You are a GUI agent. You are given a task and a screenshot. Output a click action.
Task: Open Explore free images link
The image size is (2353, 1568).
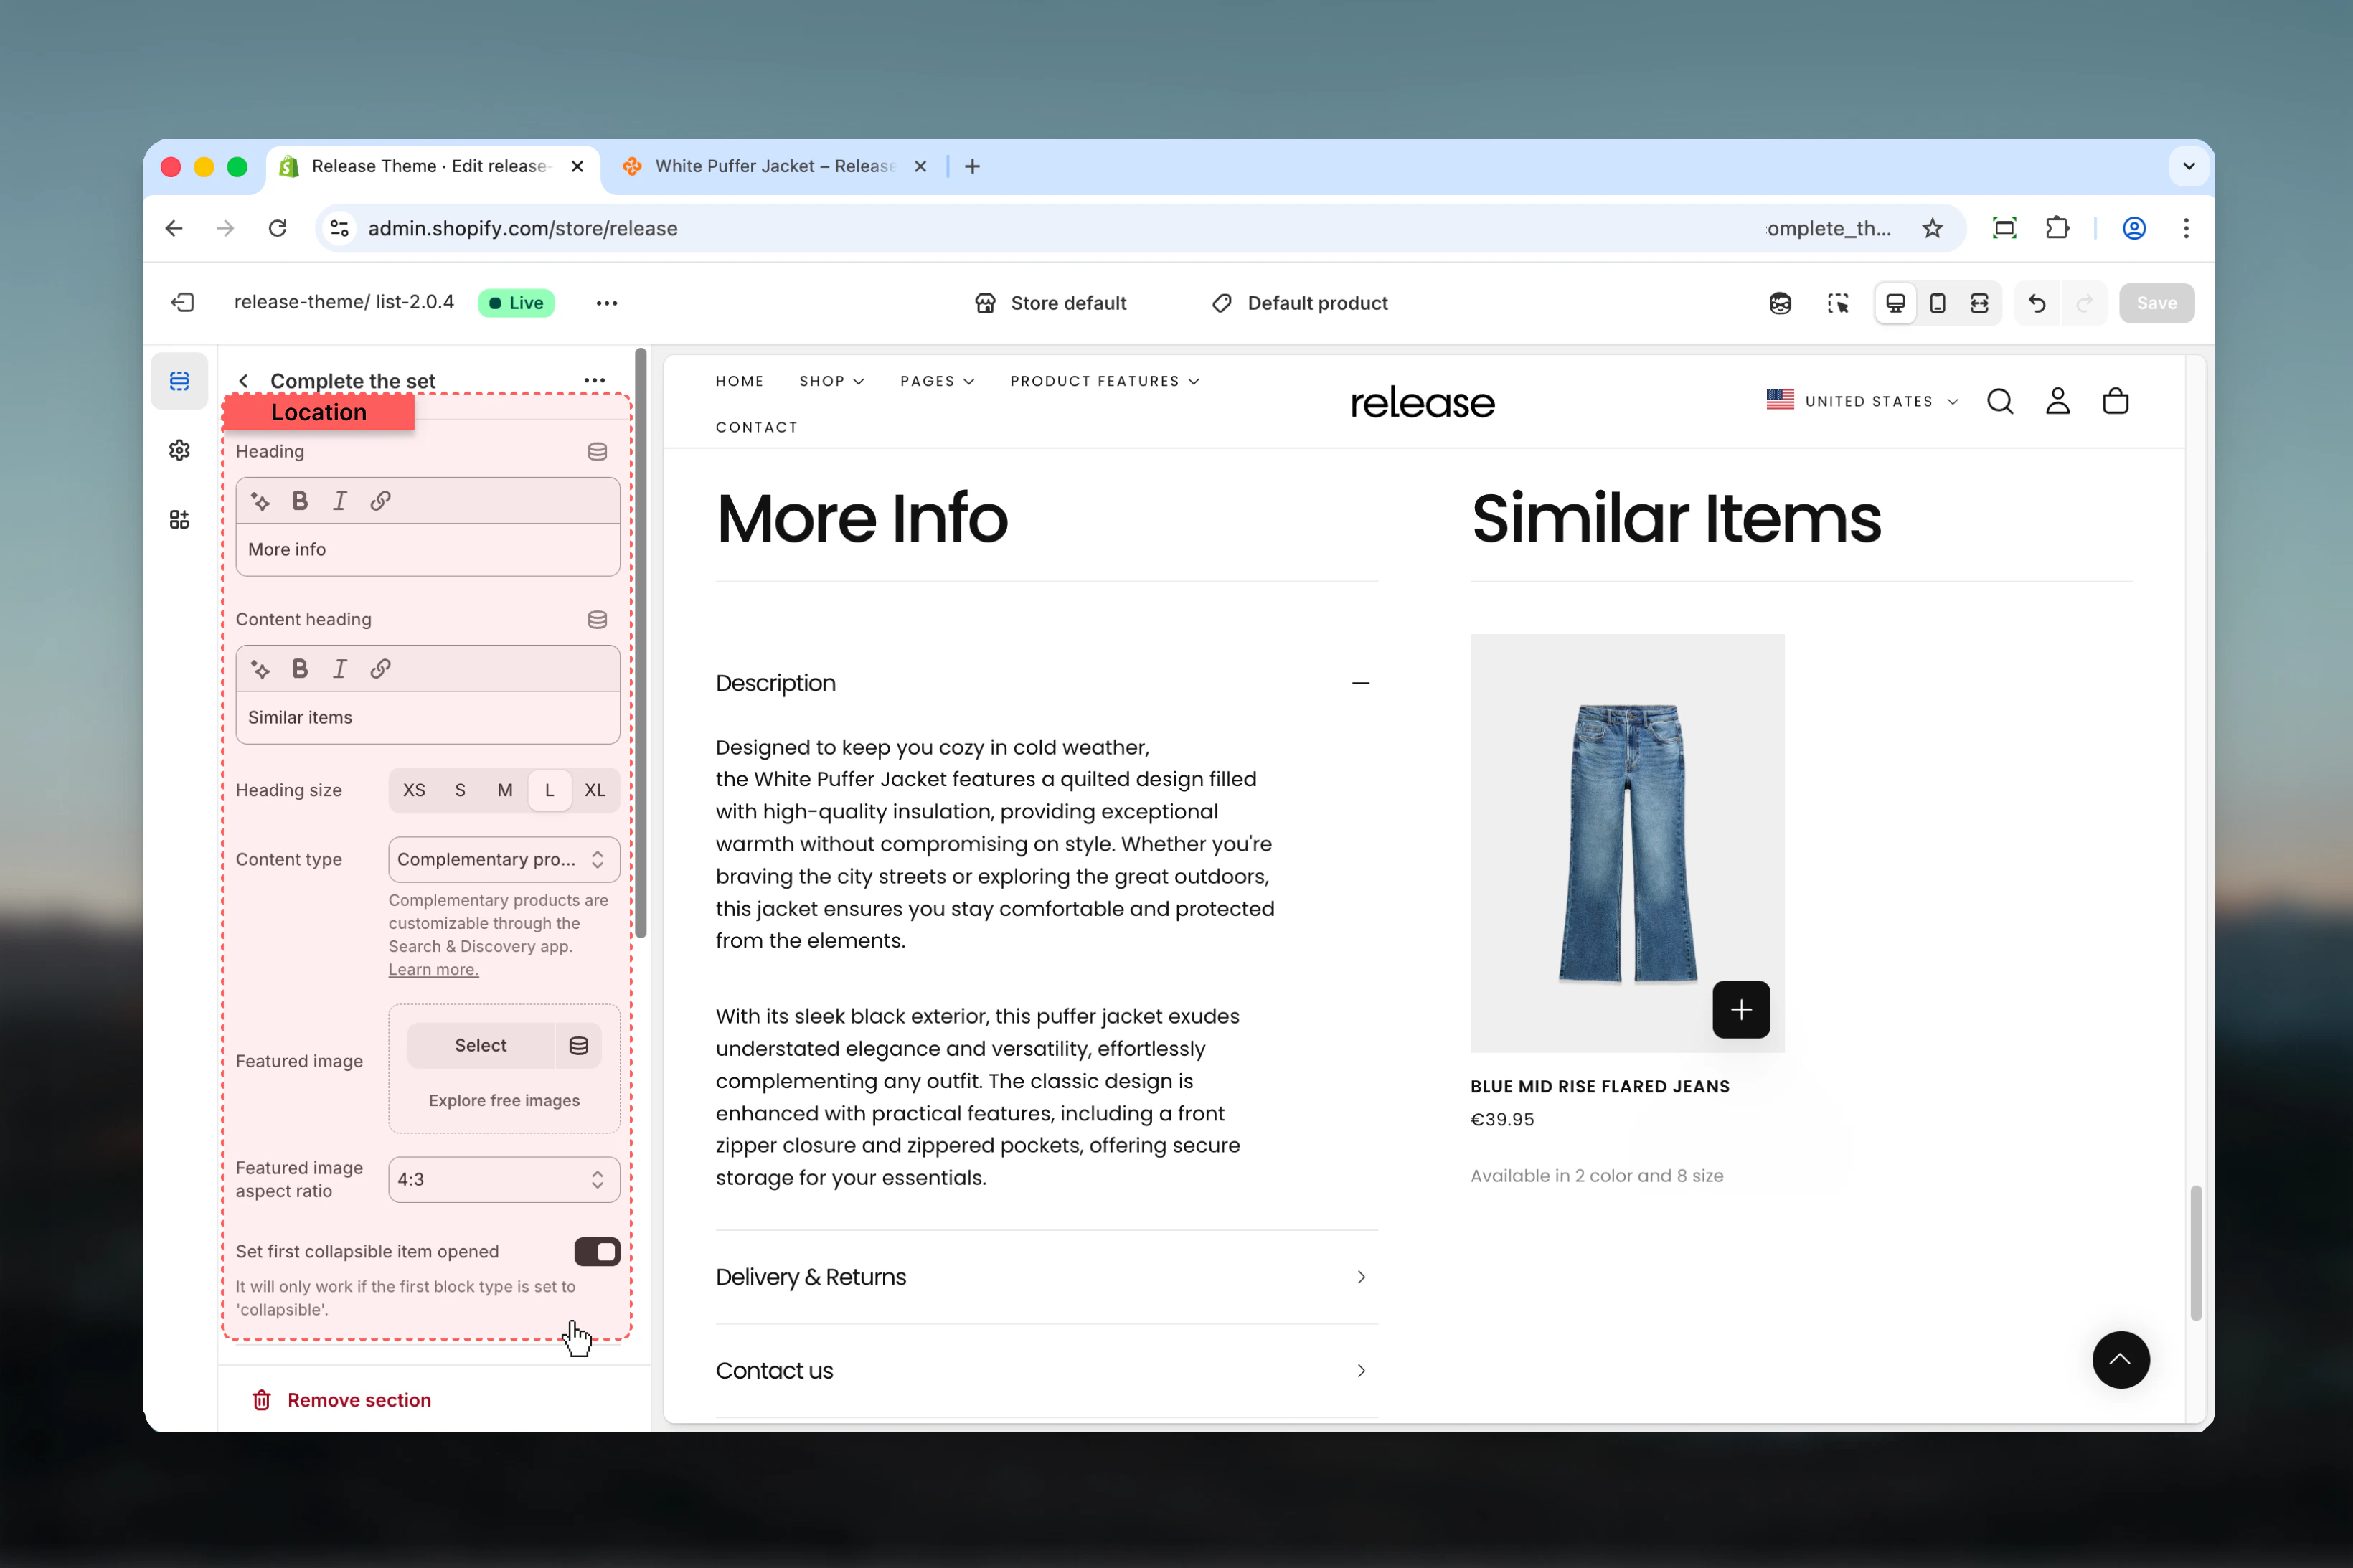coord(504,1101)
